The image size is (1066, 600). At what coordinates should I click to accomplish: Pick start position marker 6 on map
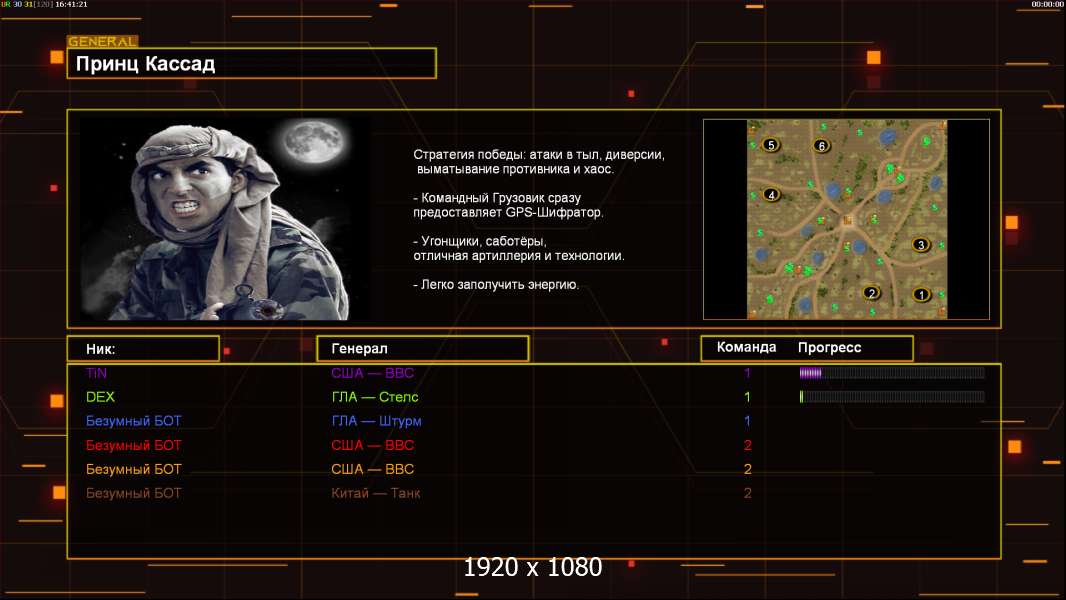(821, 146)
